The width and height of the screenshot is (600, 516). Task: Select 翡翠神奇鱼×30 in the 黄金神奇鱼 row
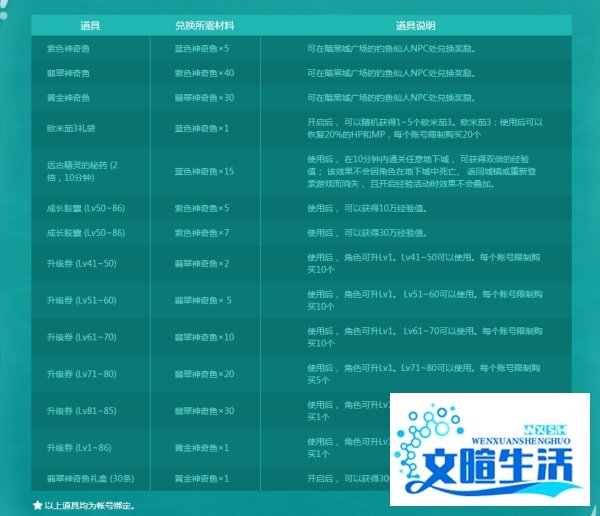(204, 98)
